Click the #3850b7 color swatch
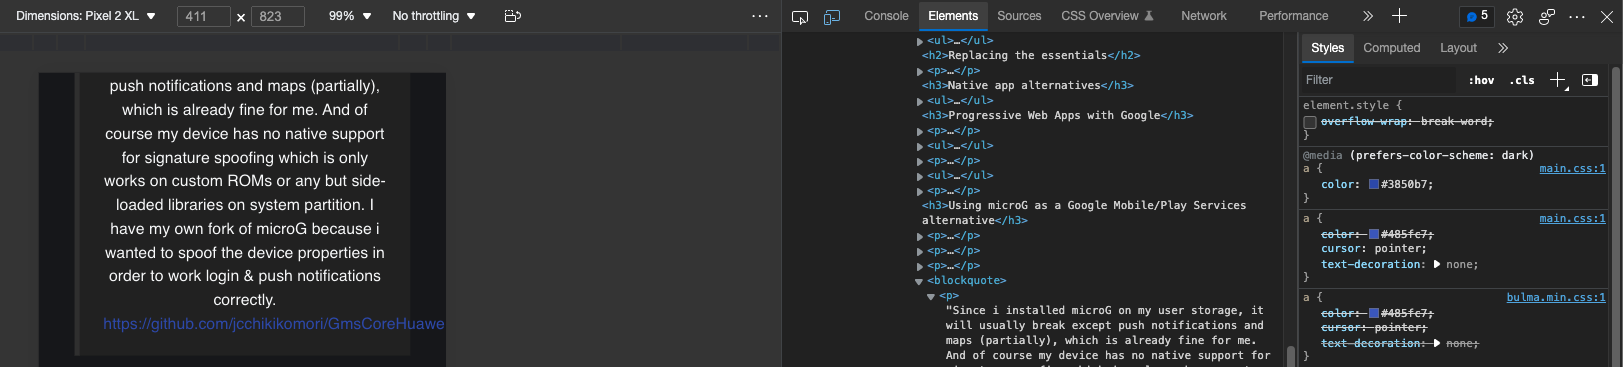This screenshot has width=1623, height=367. point(1374,185)
